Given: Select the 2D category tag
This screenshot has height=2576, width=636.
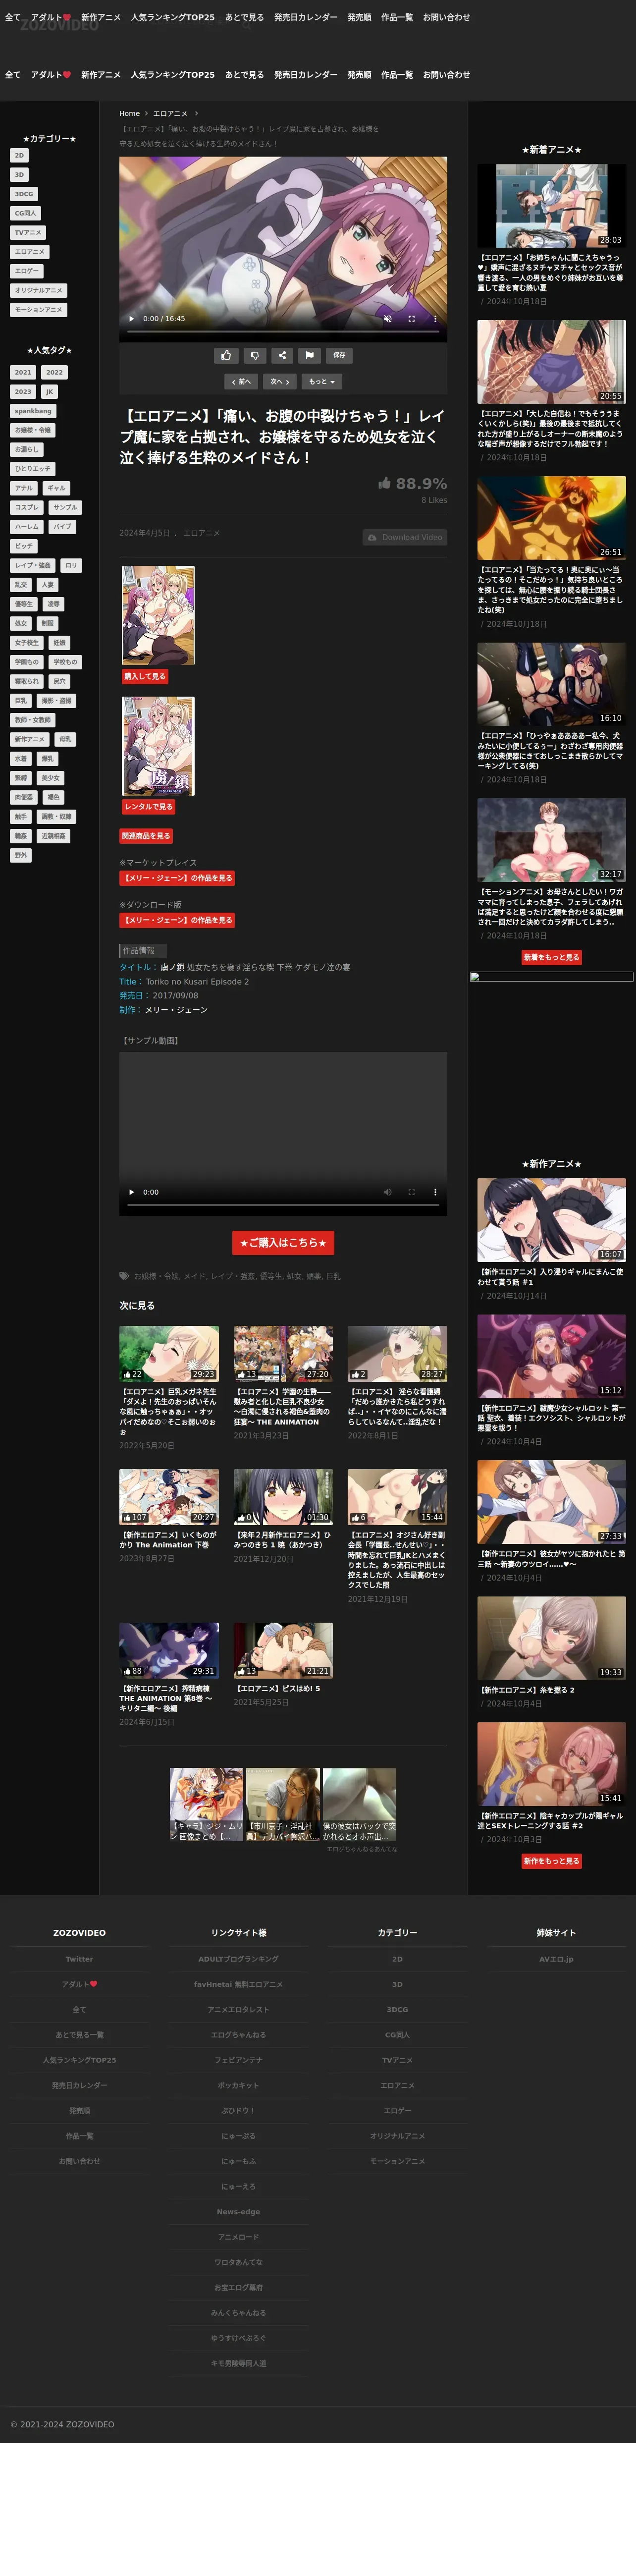Looking at the screenshot, I should [x=19, y=155].
